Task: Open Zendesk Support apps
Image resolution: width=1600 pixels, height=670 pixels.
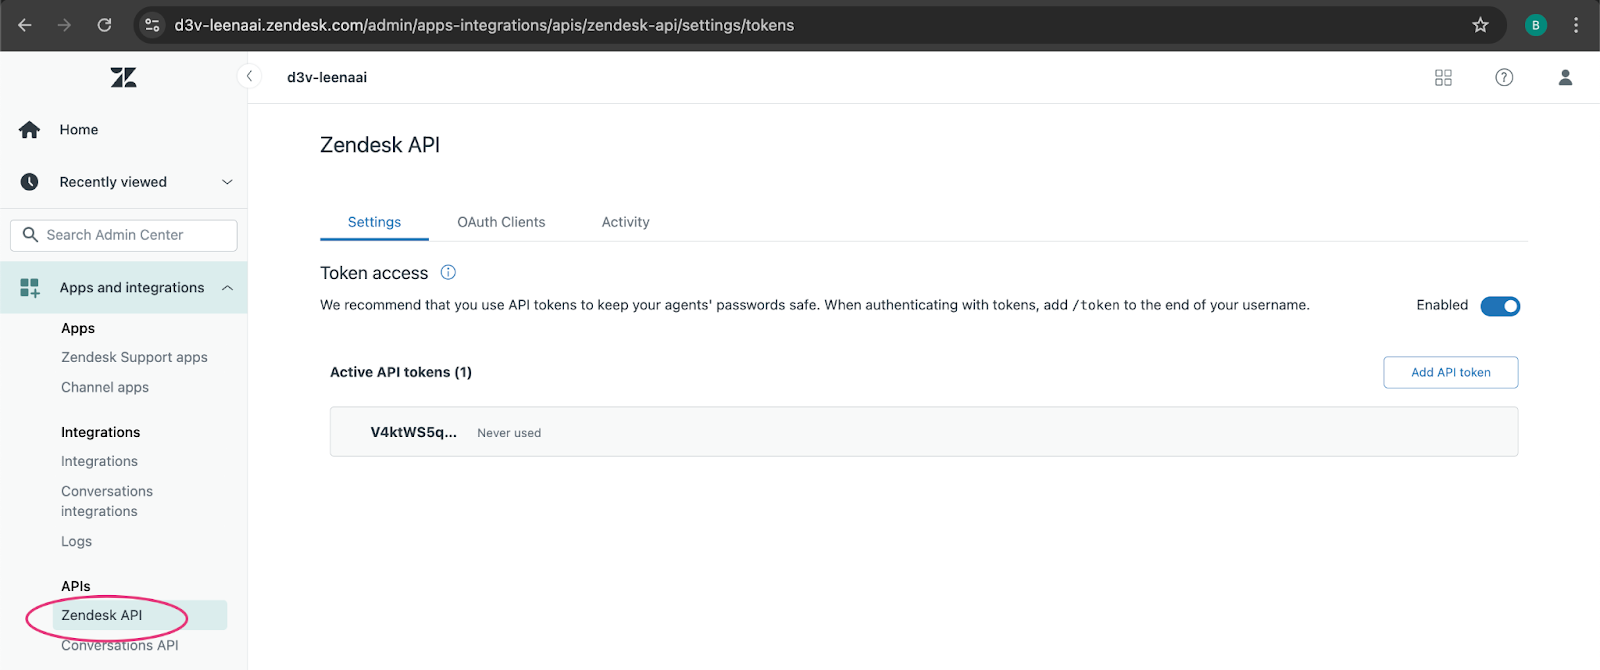Action: coord(134,357)
